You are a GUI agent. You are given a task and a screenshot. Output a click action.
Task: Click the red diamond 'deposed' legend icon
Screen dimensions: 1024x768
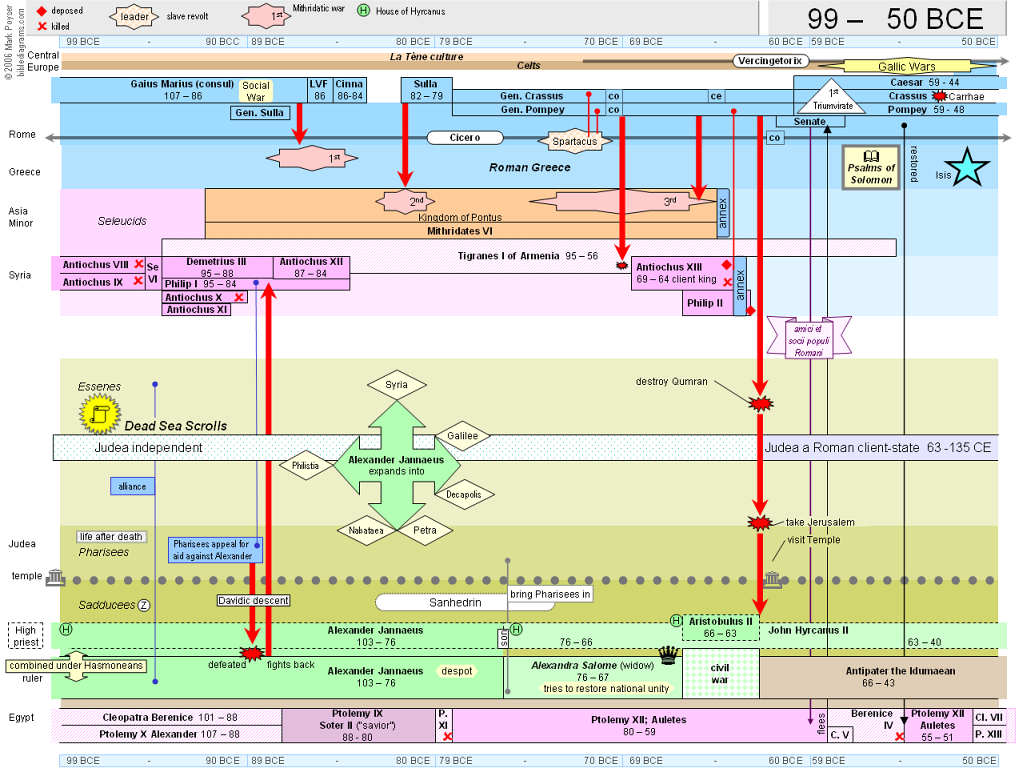click(42, 11)
